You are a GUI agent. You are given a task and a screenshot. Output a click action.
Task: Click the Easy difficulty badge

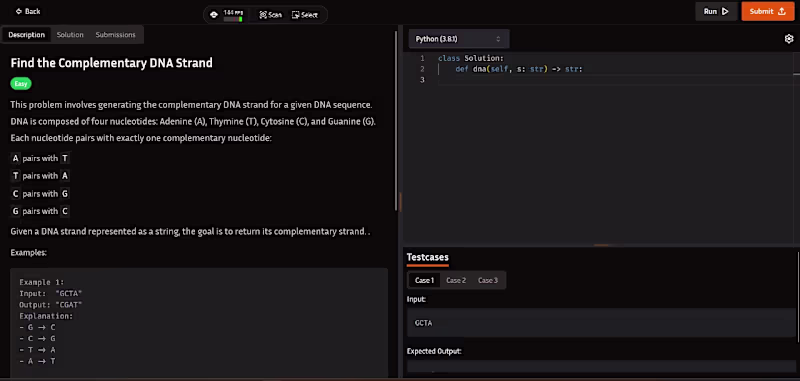(21, 84)
